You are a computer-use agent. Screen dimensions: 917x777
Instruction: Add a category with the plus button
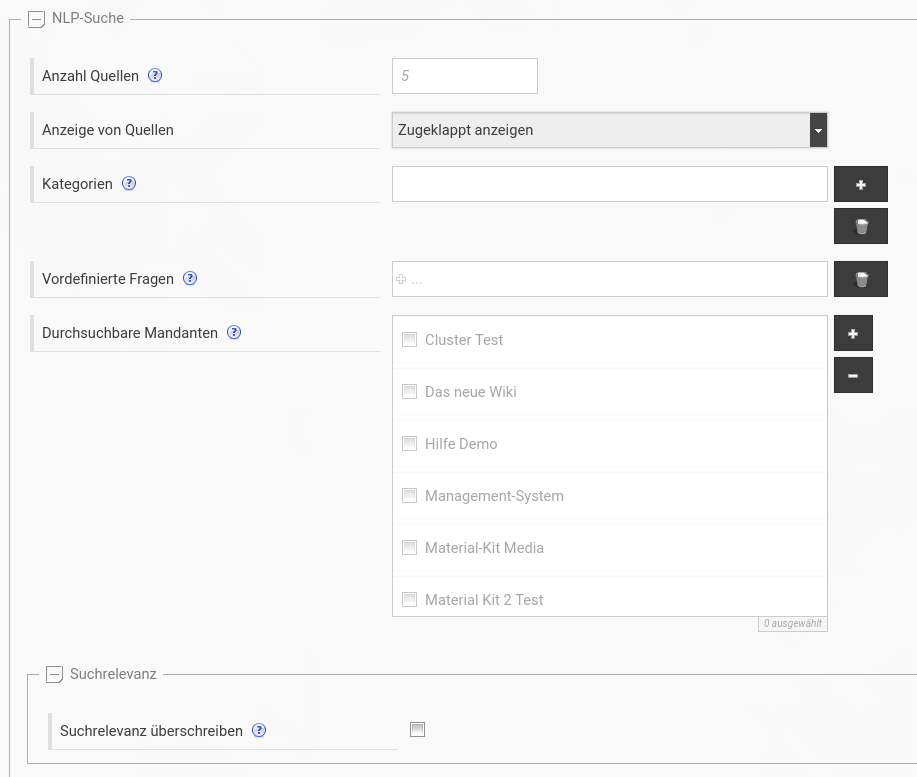(861, 184)
